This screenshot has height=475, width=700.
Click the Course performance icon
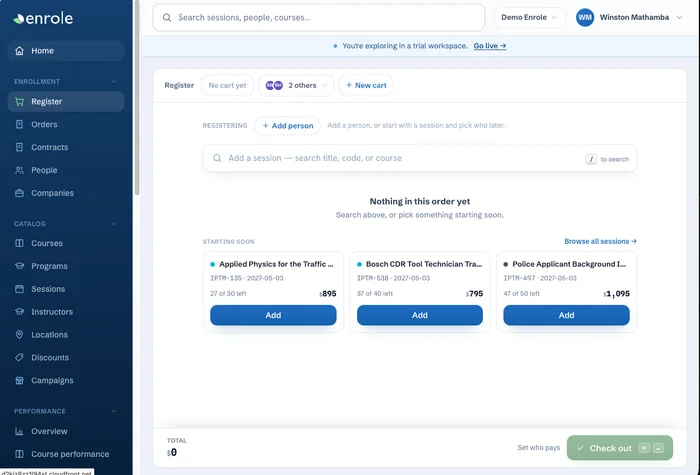(19, 454)
